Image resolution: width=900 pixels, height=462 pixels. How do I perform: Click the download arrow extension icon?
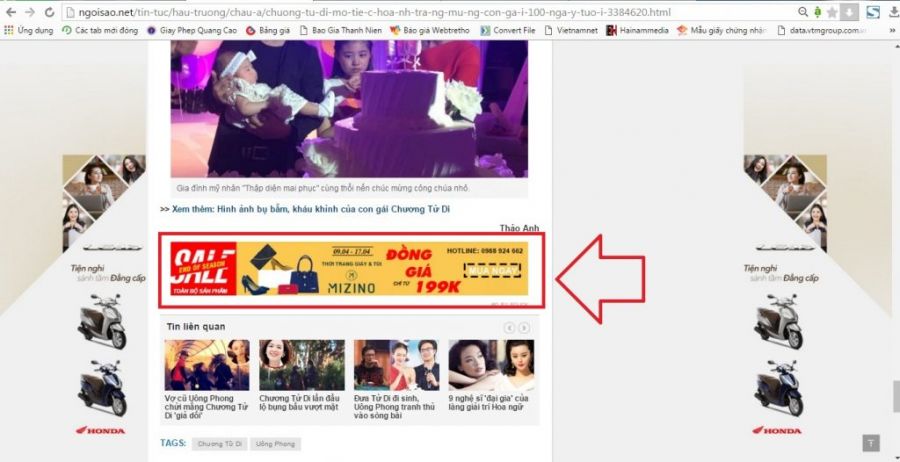click(851, 12)
